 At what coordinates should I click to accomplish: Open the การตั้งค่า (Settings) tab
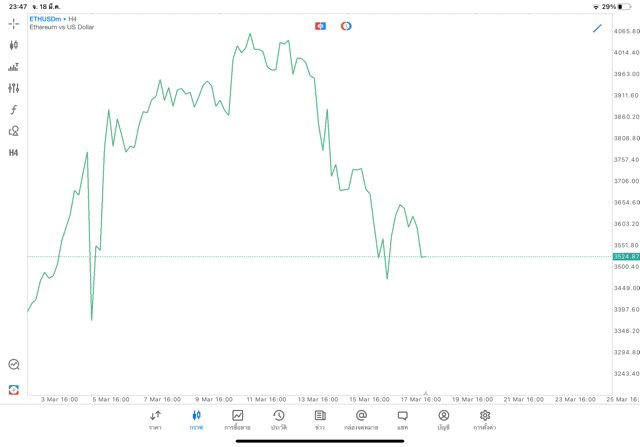(x=485, y=419)
